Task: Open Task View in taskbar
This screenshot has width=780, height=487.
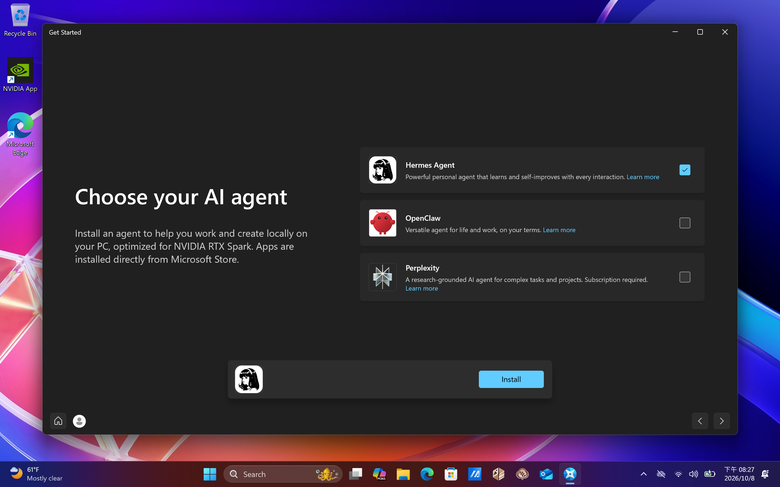Action: (x=355, y=474)
